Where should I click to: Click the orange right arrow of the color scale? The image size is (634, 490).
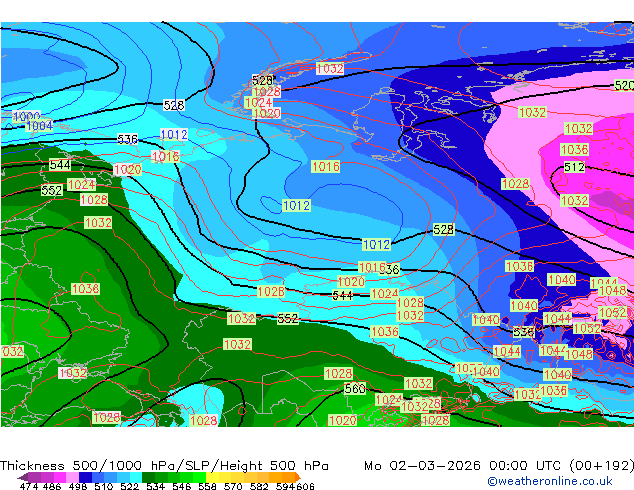[x=298, y=477]
